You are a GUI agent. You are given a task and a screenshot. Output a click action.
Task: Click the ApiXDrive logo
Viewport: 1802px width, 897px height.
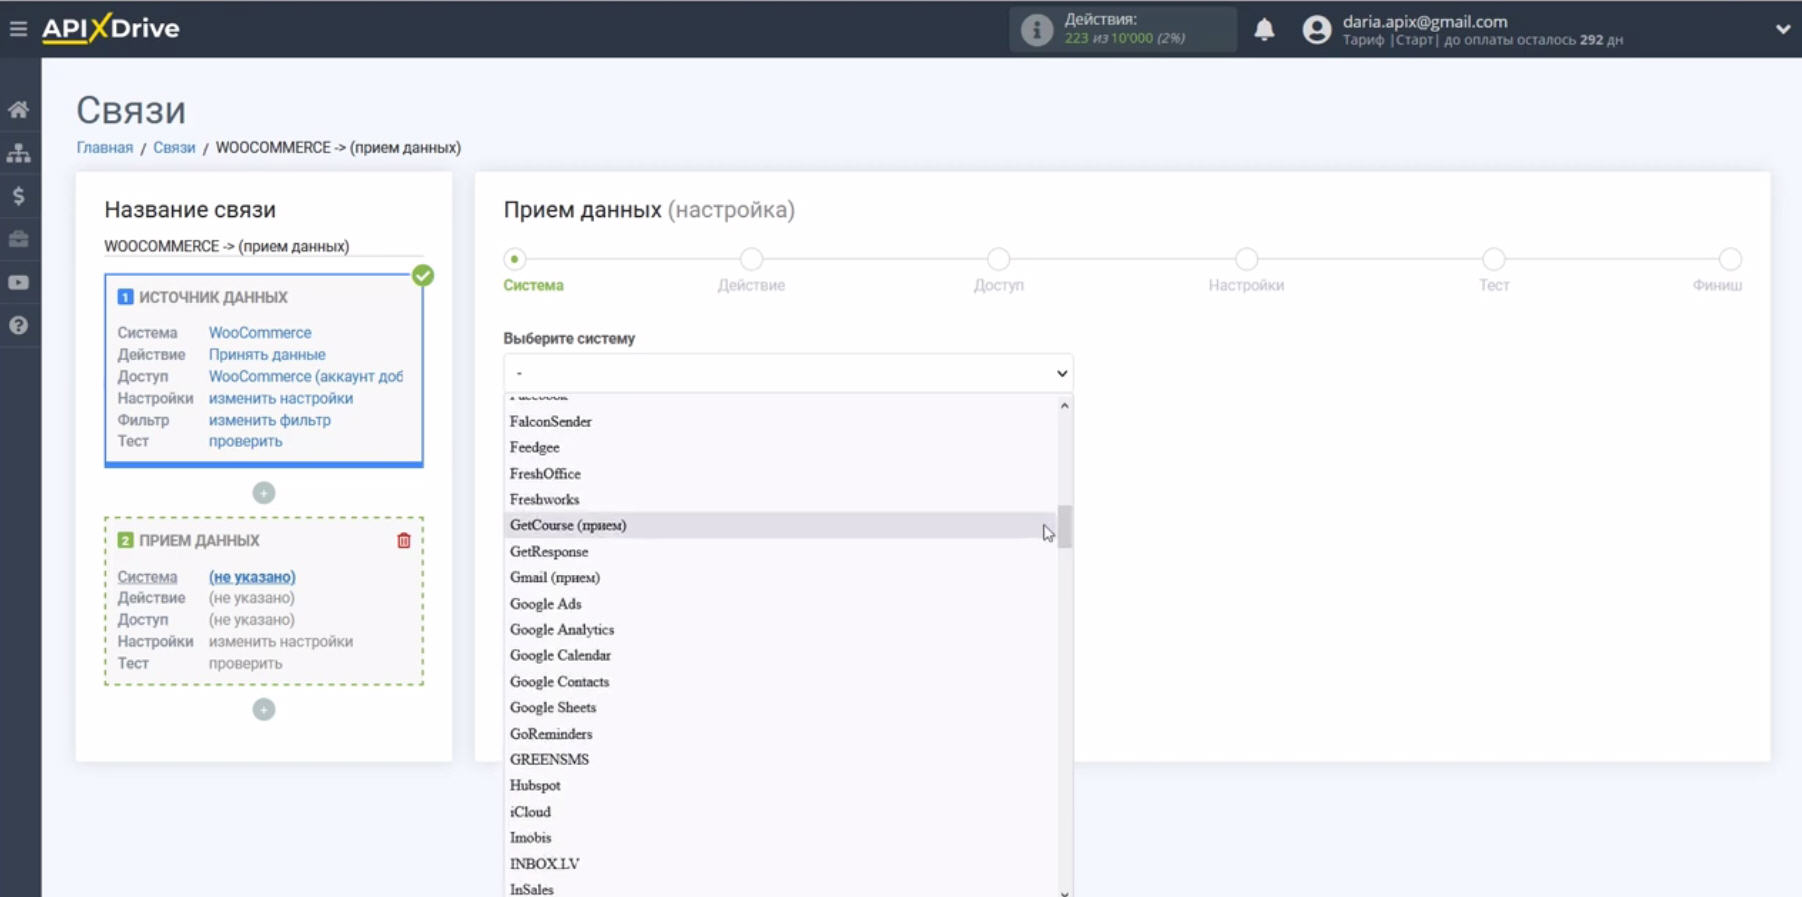click(111, 28)
